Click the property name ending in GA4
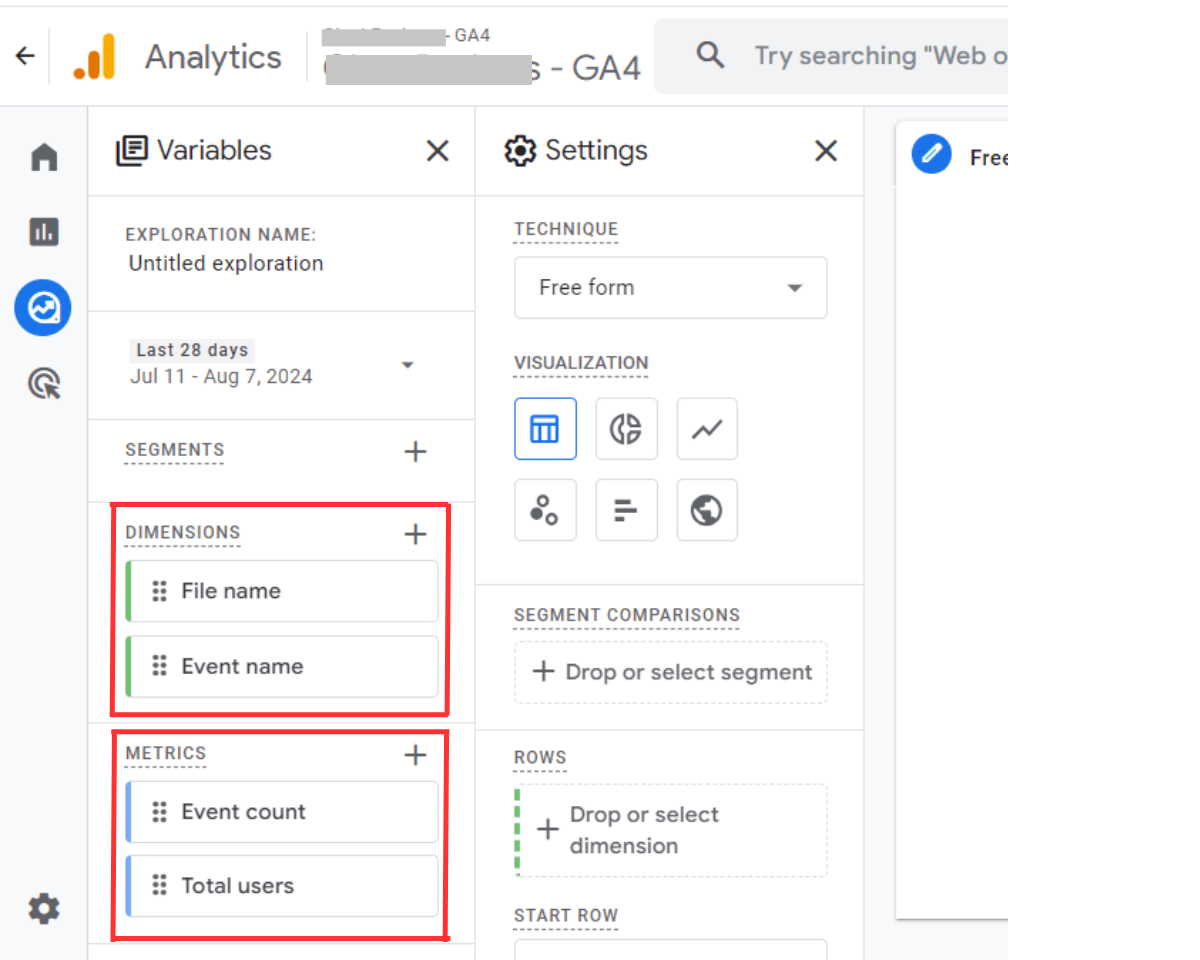The width and height of the screenshot is (1200, 960). pyautogui.click(x=482, y=68)
